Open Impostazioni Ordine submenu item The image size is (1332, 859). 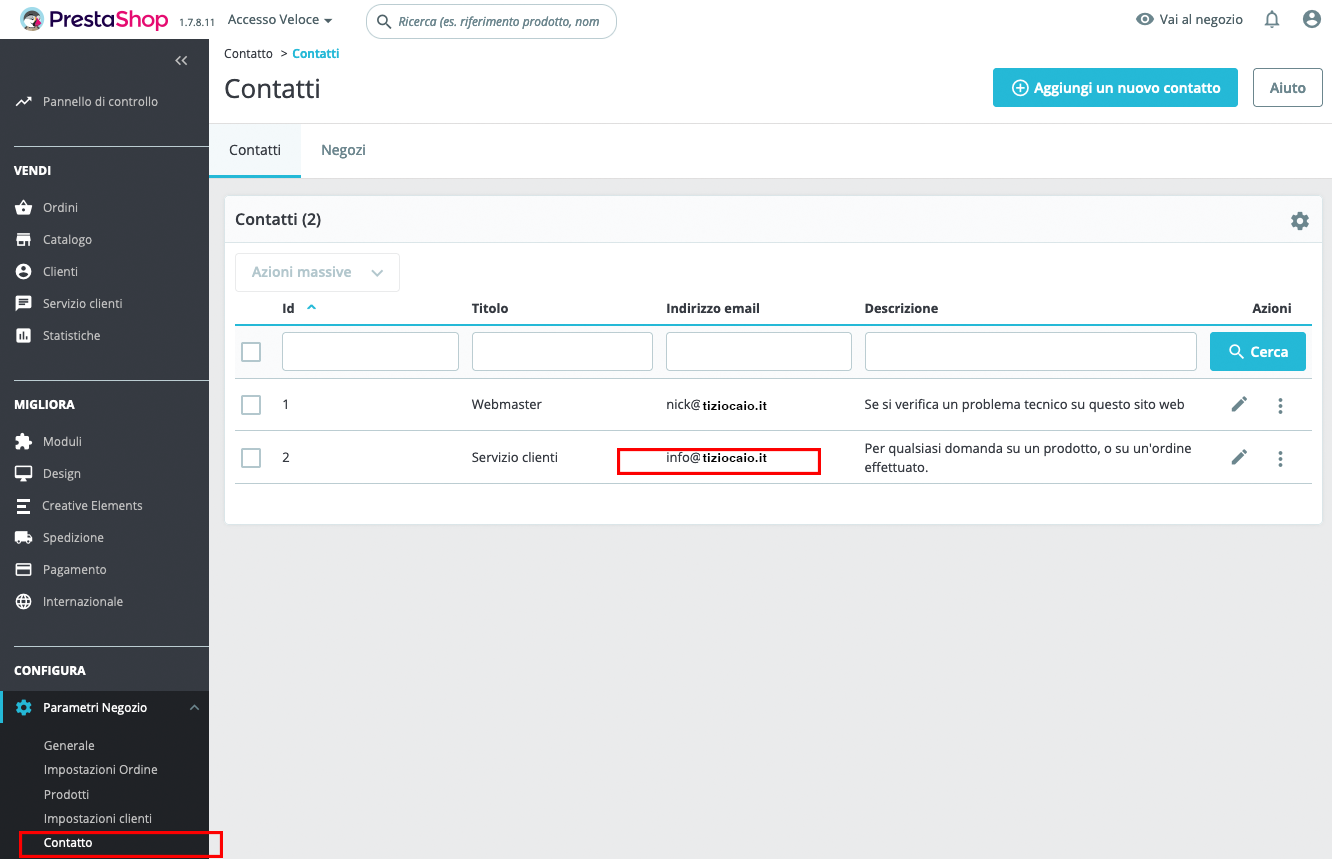click(101, 770)
